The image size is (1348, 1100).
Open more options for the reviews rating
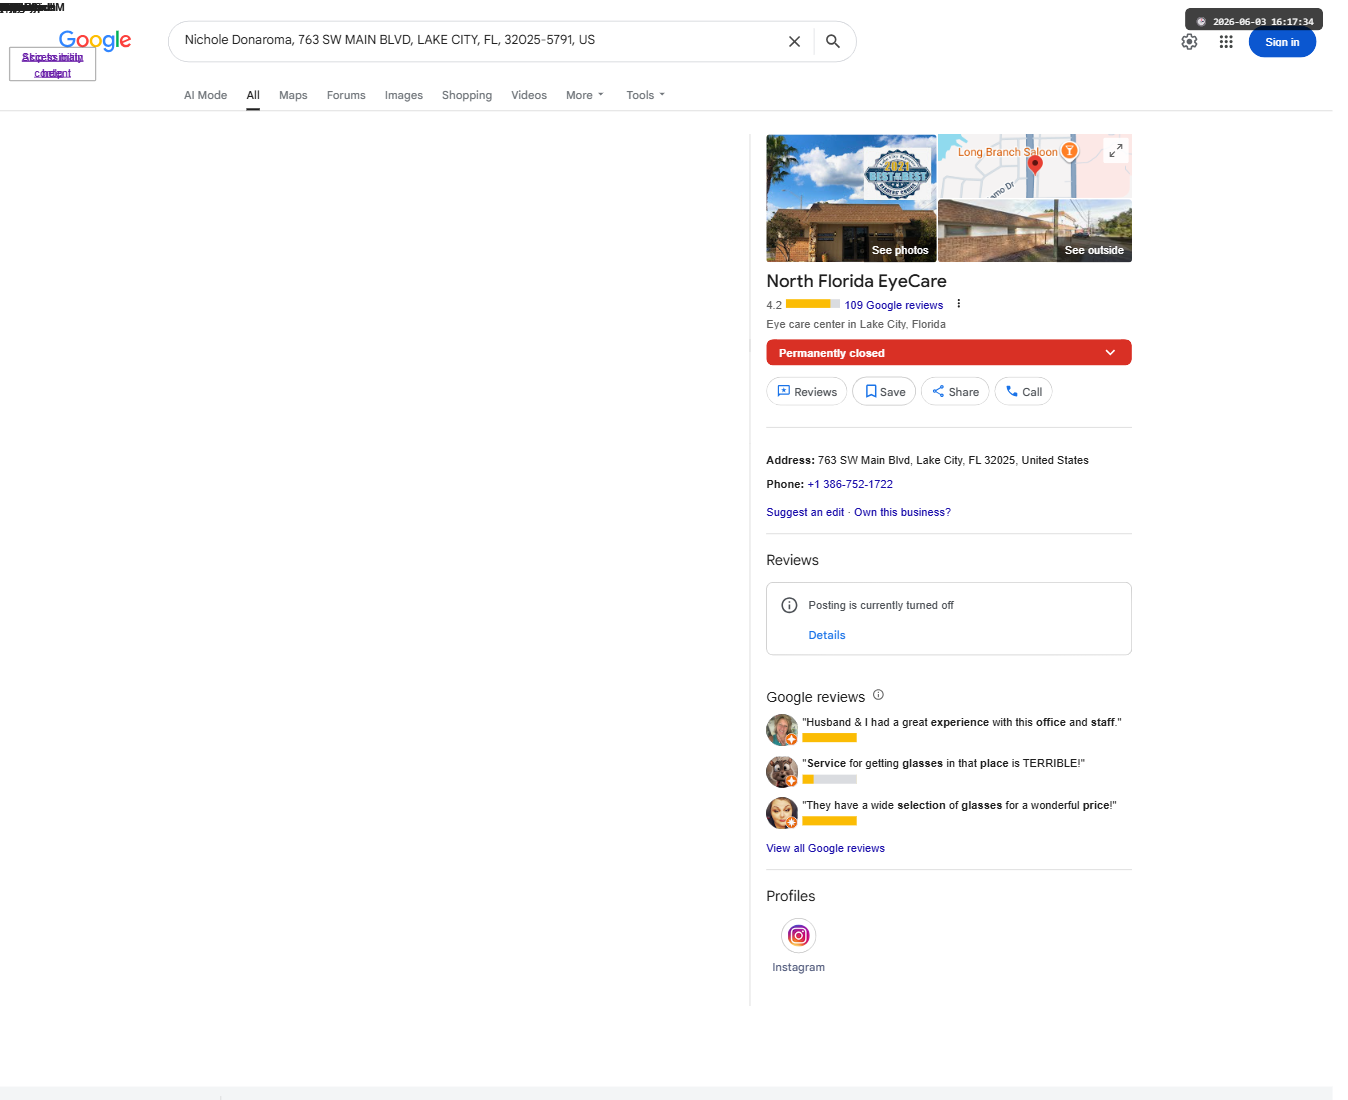click(958, 304)
